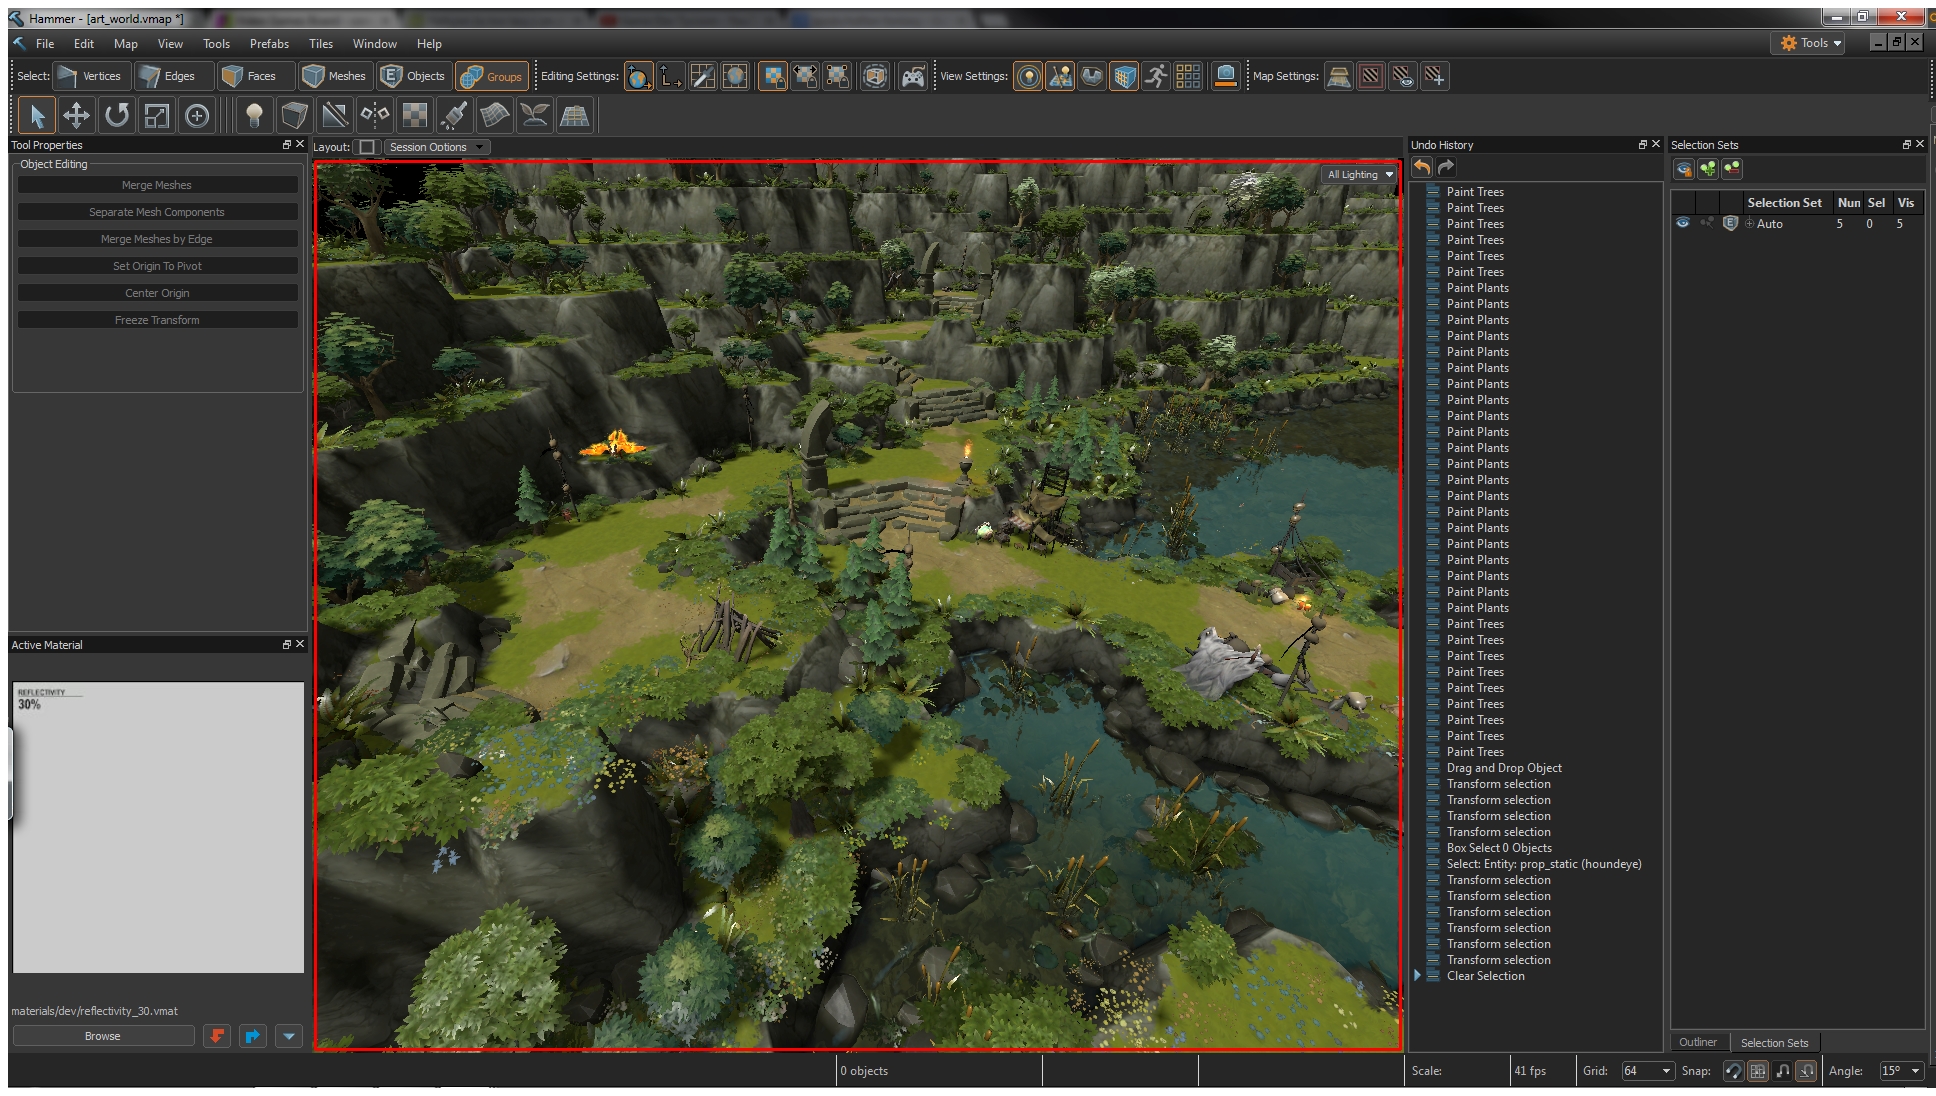The image size is (1936, 1096).
Task: Activate the Translate move tool
Action: click(x=76, y=116)
